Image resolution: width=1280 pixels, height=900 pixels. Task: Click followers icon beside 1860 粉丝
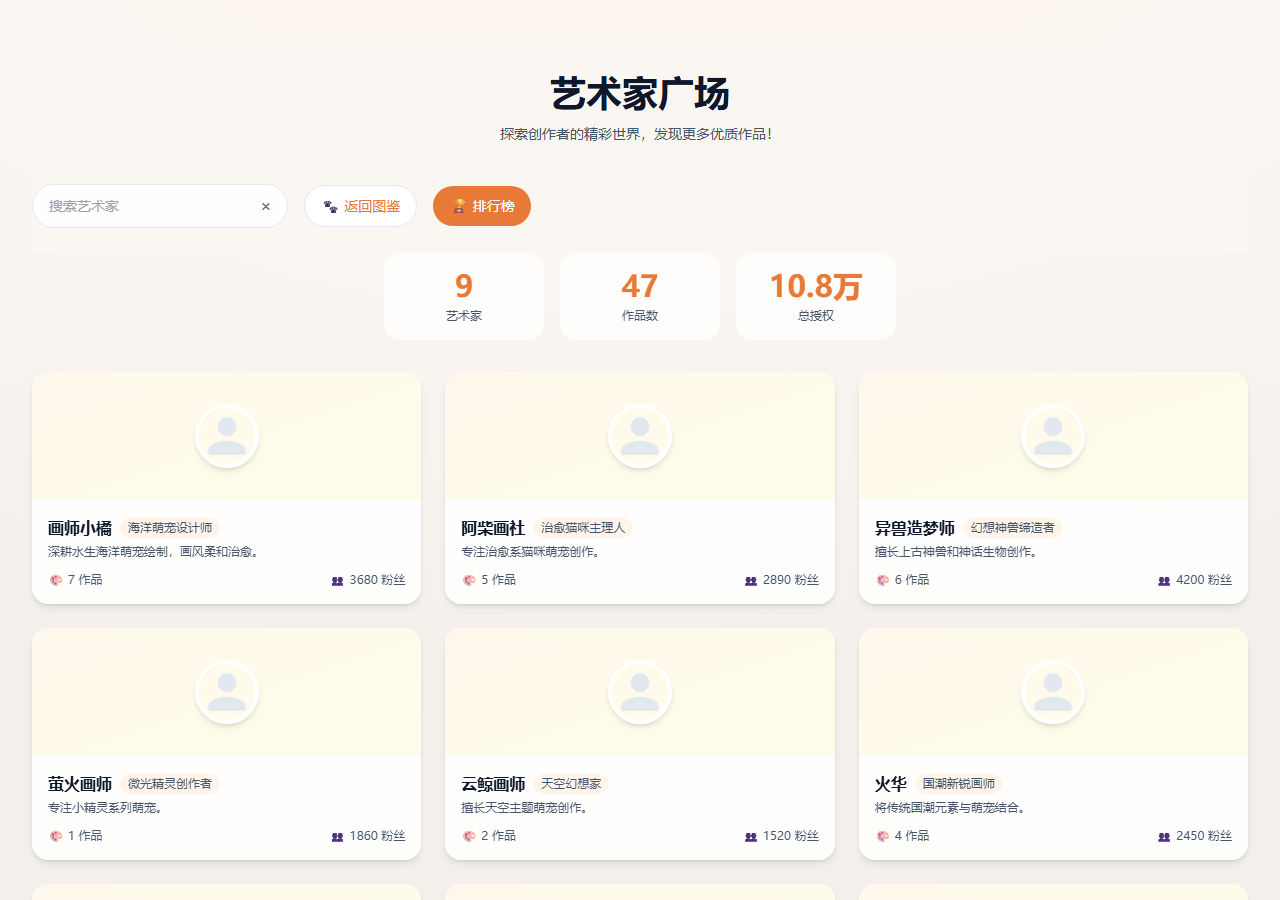click(x=337, y=836)
